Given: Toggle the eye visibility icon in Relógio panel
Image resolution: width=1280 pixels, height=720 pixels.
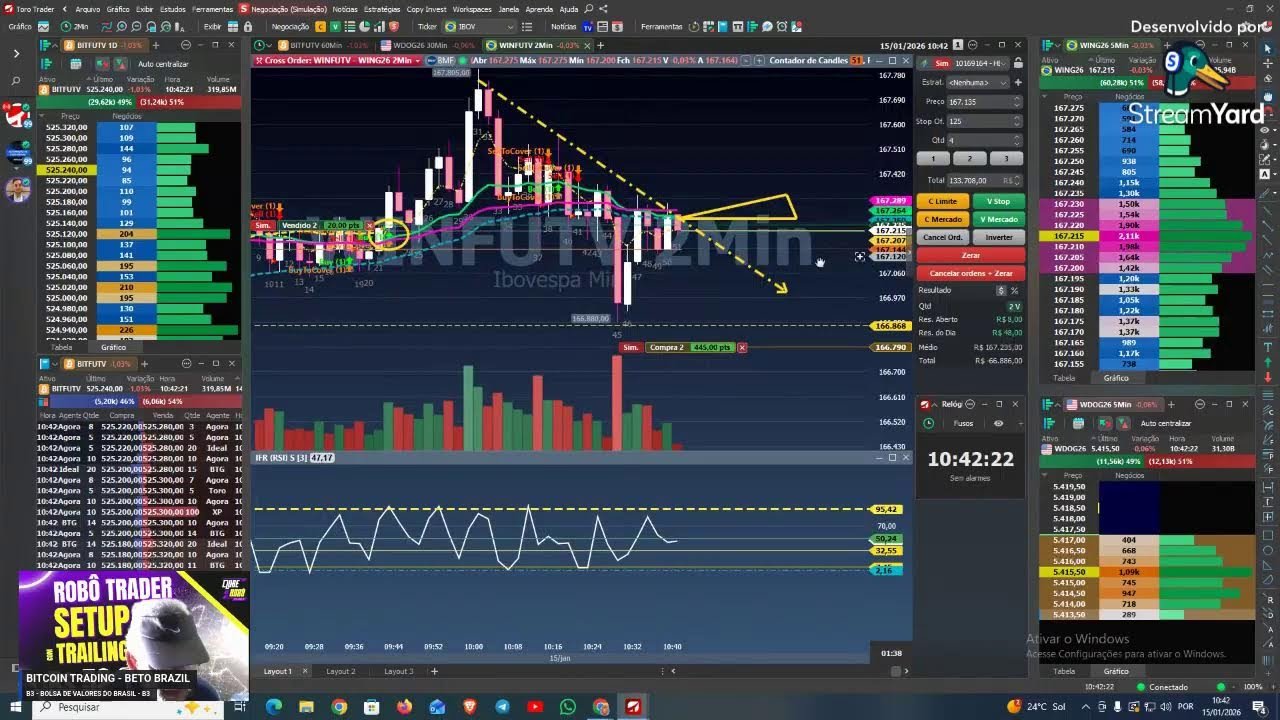Looking at the screenshot, I should coord(998,423).
